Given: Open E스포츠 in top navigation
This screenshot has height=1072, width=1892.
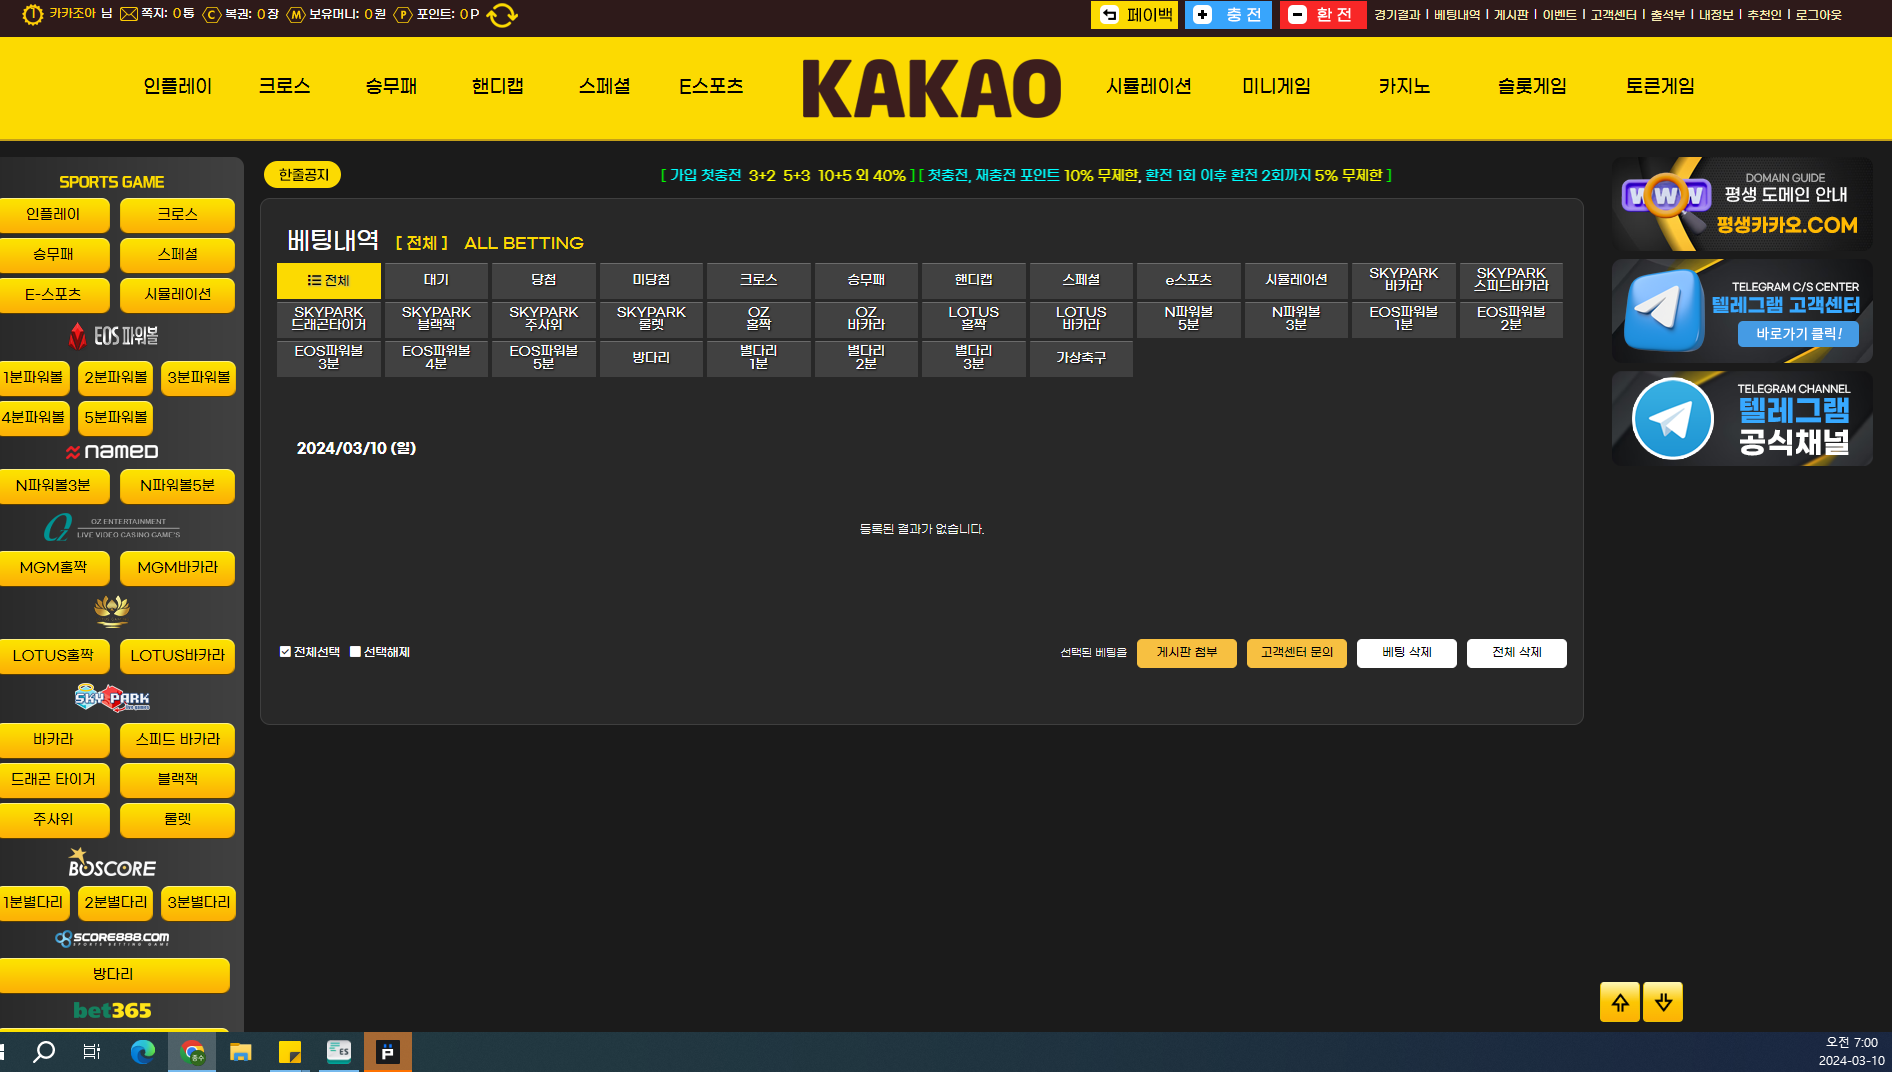Looking at the screenshot, I should [x=711, y=87].
